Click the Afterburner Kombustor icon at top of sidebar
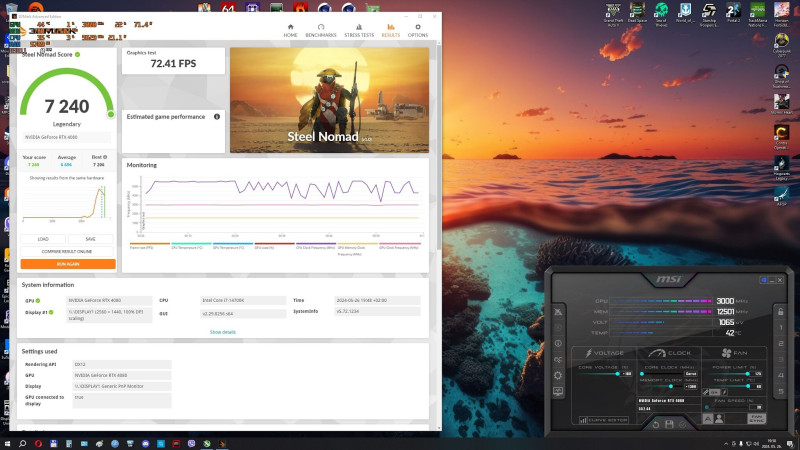The height and width of the screenshot is (450, 800). pyautogui.click(x=558, y=312)
